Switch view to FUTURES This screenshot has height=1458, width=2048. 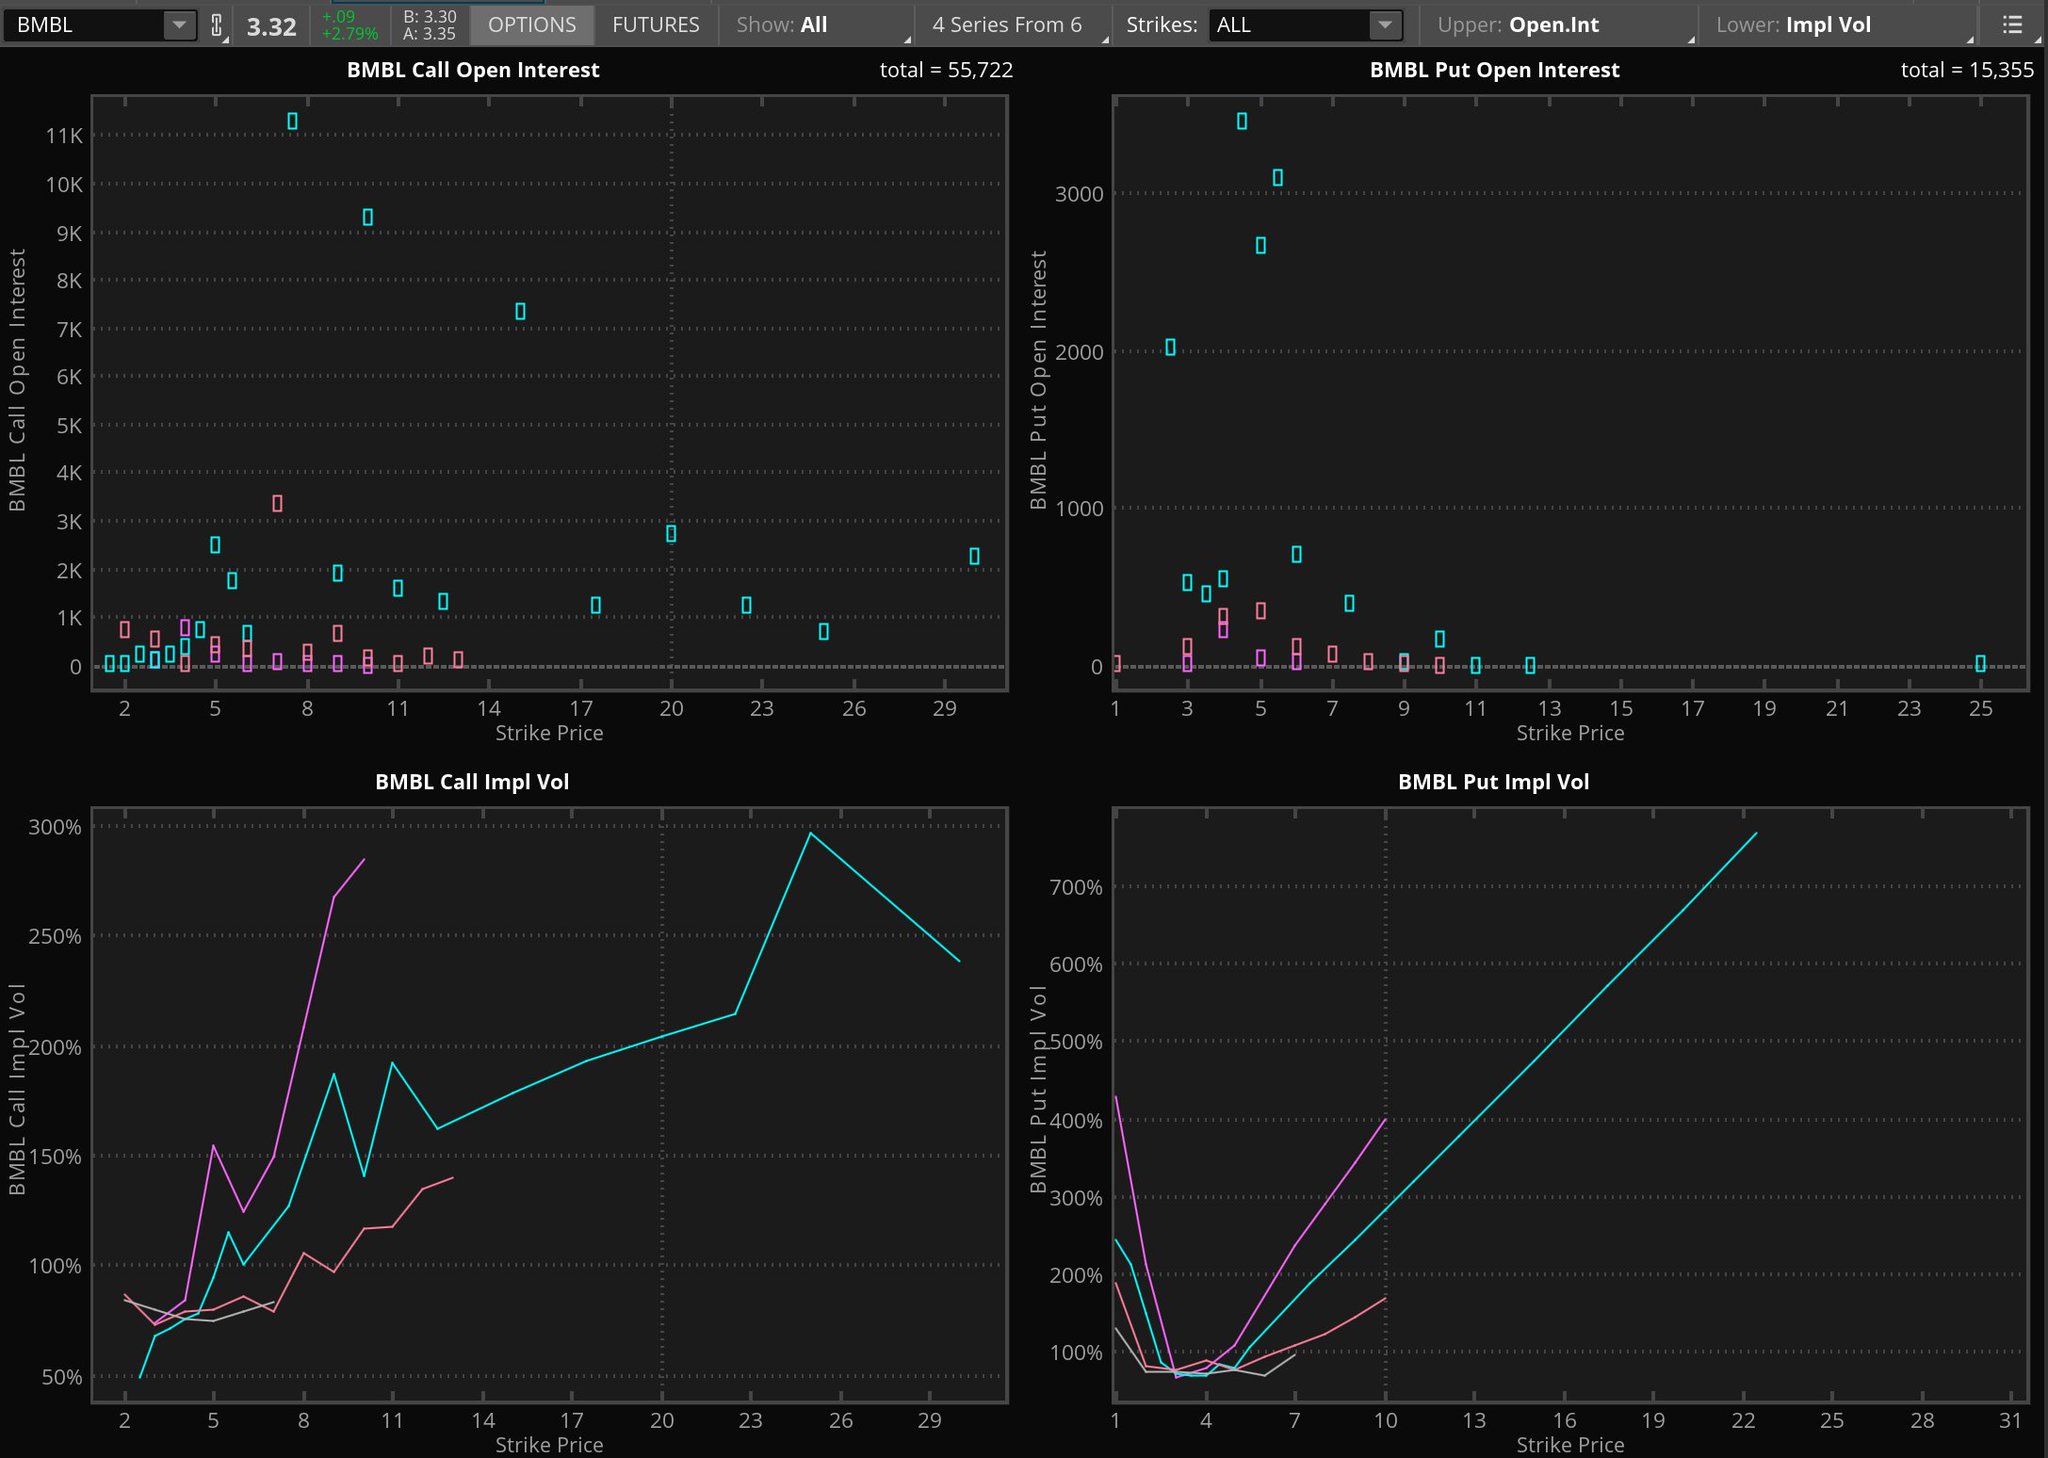[655, 25]
